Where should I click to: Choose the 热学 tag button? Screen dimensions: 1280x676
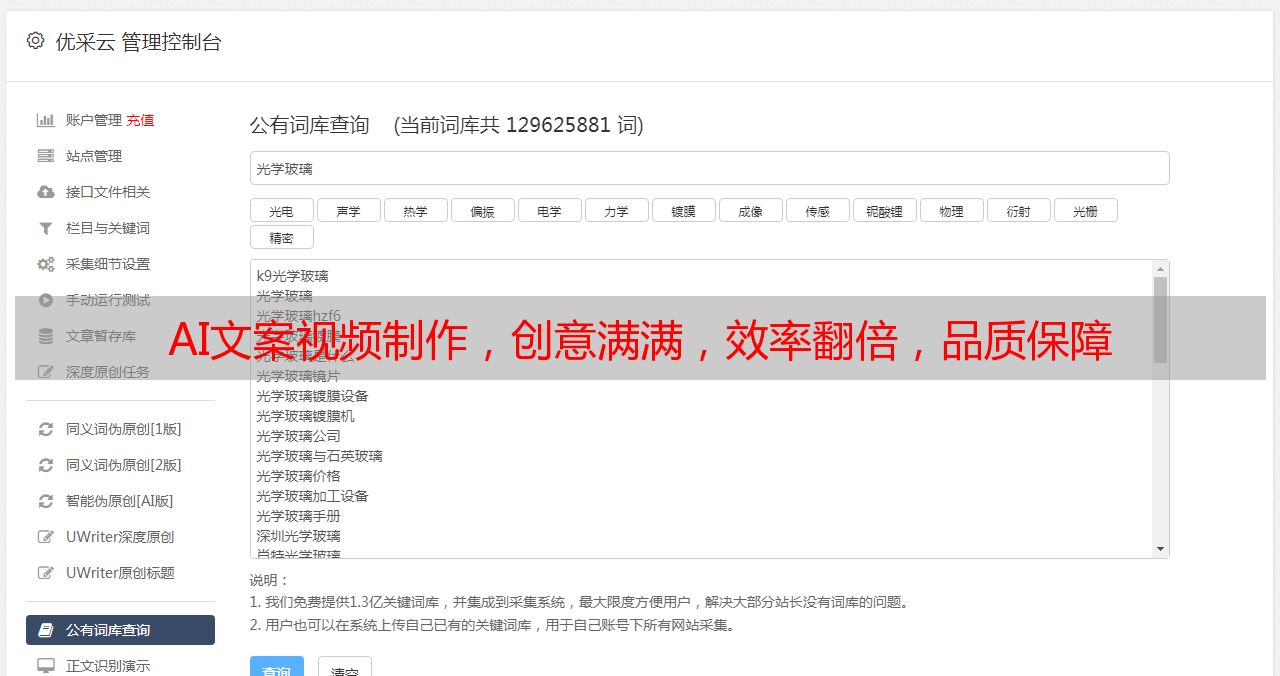tap(415, 210)
